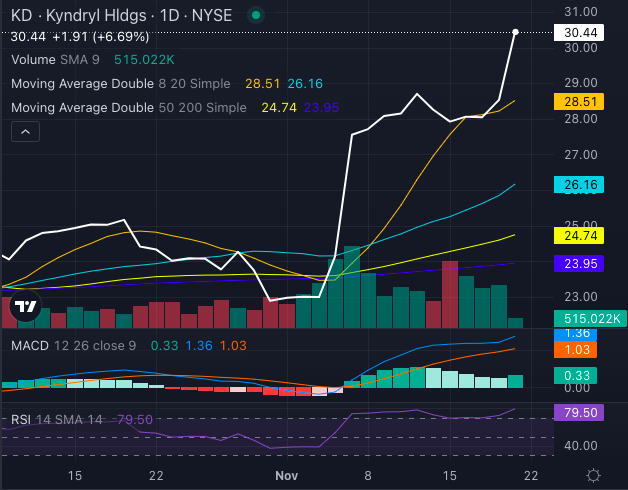Click the RSI 14 SMA 14 label
Viewport: 628px width, 490px height.
[x=57, y=419]
